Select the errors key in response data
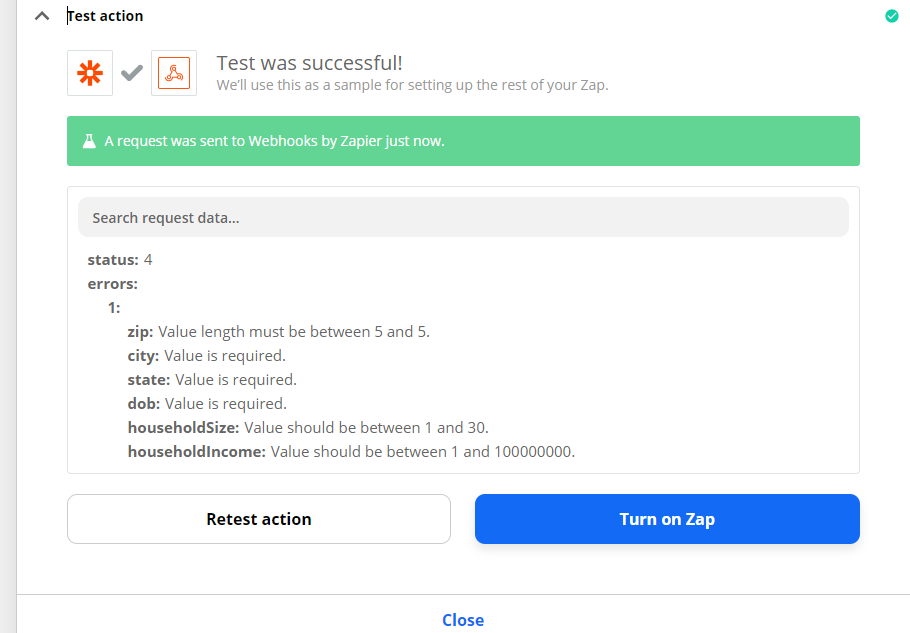This screenshot has width=910, height=633. pos(112,284)
